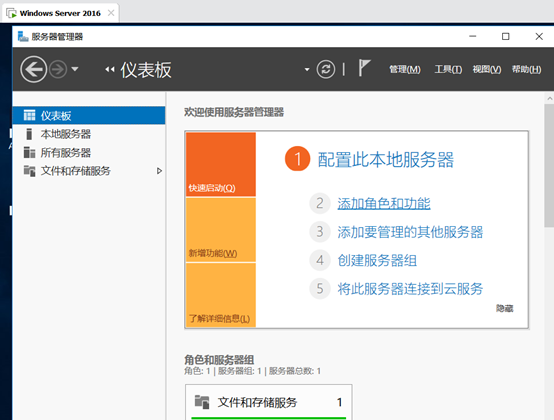The width and height of the screenshot is (554, 420).
Task: Open the 视图(V) menu
Action: tap(487, 69)
